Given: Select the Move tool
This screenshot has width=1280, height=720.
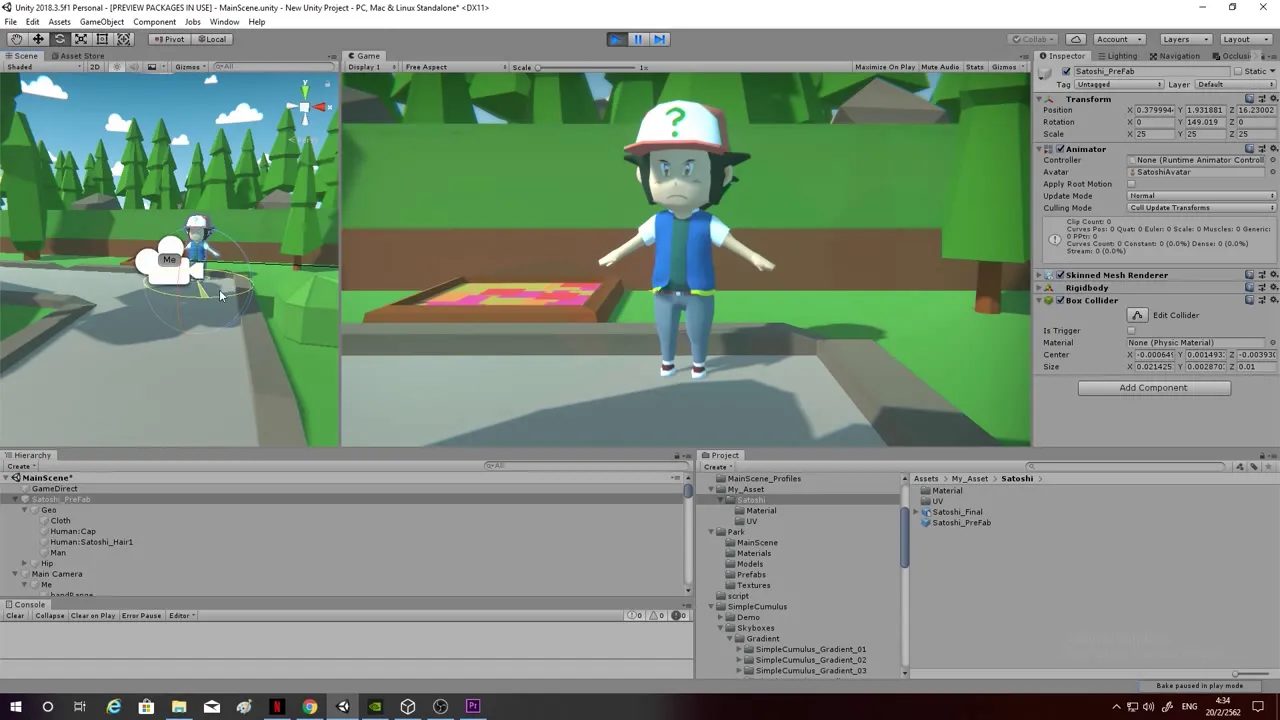Looking at the screenshot, I should click(x=38, y=39).
